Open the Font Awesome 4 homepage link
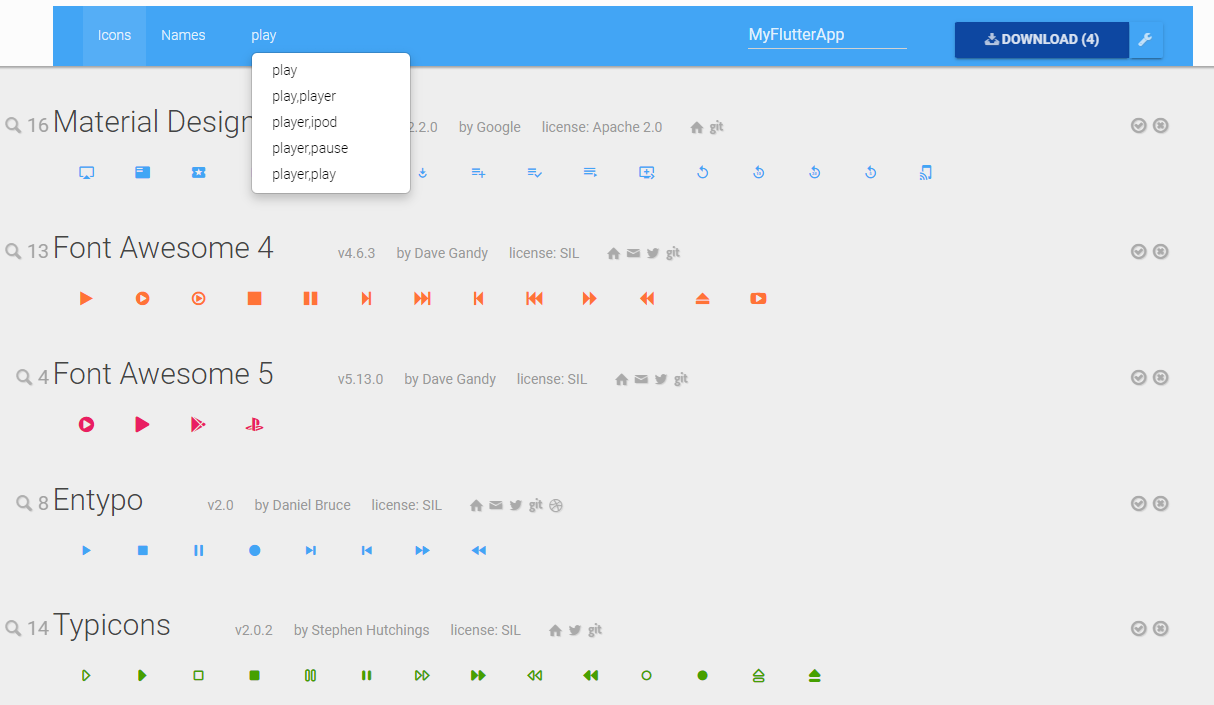Screen dimensions: 1214x705 click(x=614, y=254)
